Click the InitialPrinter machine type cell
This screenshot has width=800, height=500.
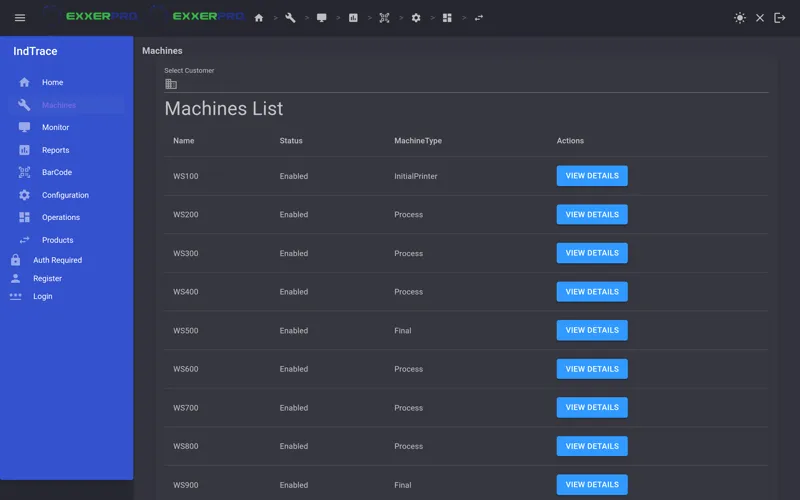coord(415,176)
